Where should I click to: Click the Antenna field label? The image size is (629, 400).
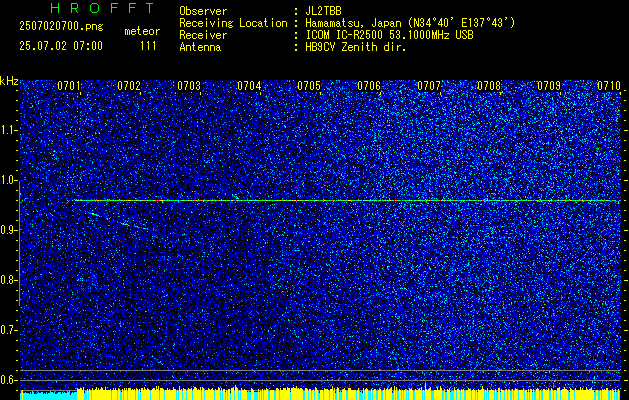(200, 47)
